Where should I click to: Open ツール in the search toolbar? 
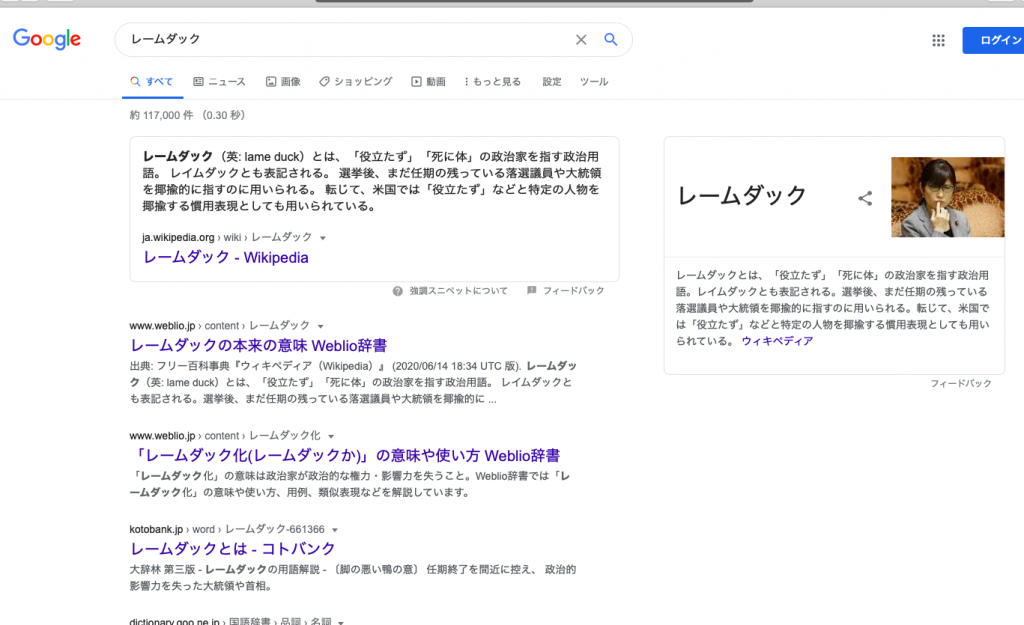[x=594, y=82]
